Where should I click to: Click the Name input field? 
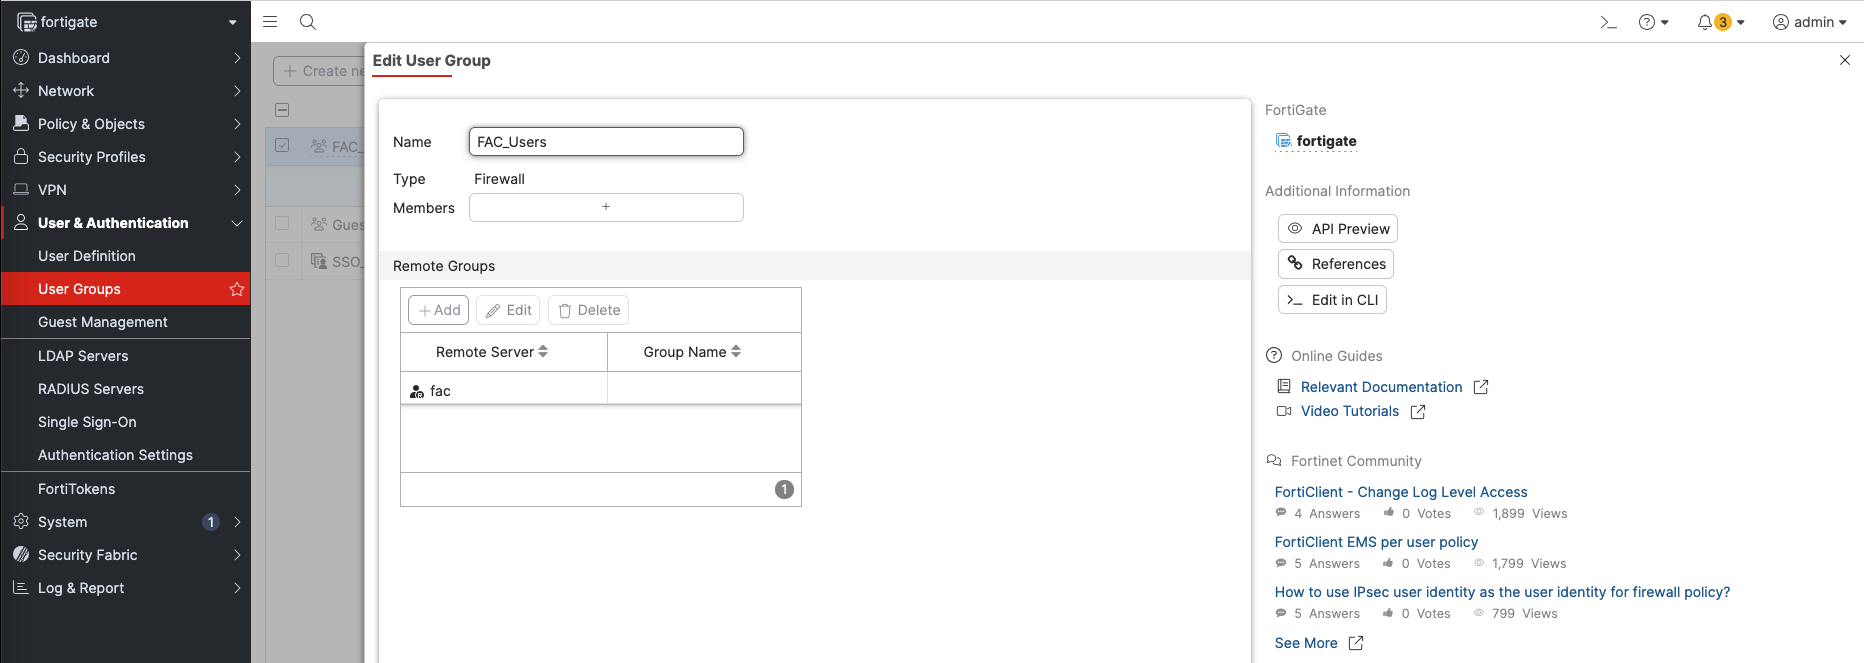coord(606,142)
